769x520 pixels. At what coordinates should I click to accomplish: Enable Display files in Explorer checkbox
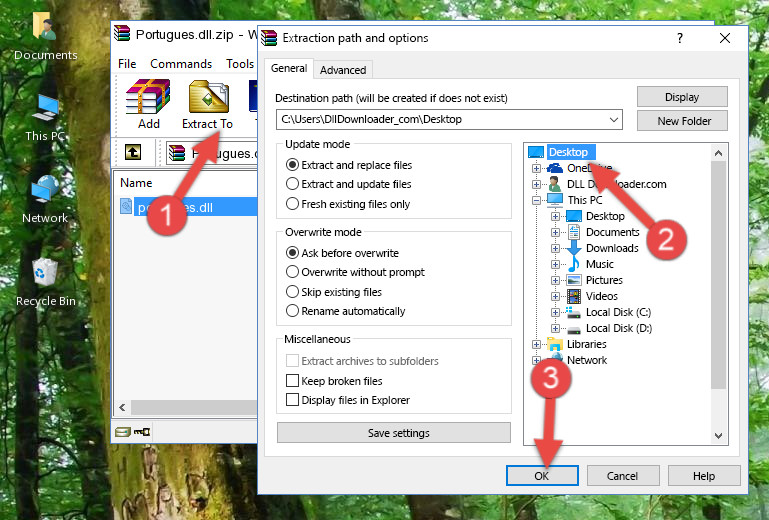(x=292, y=400)
